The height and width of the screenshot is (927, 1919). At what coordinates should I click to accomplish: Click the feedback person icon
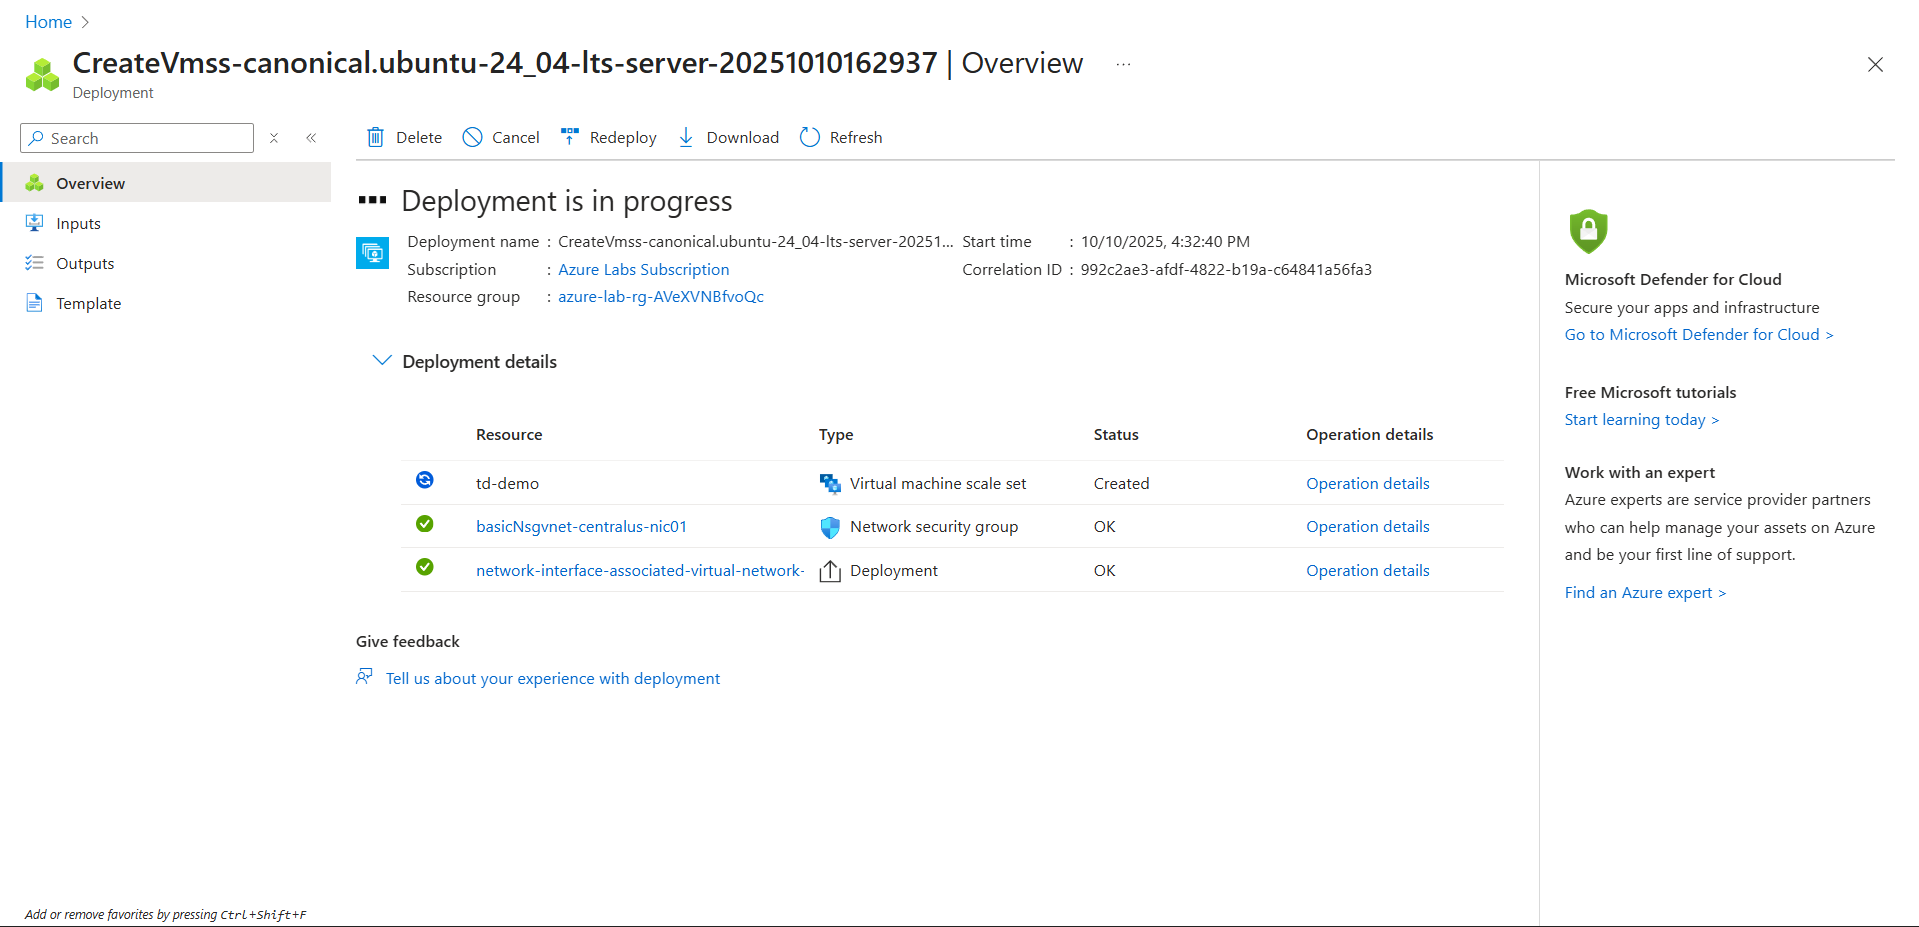365,677
